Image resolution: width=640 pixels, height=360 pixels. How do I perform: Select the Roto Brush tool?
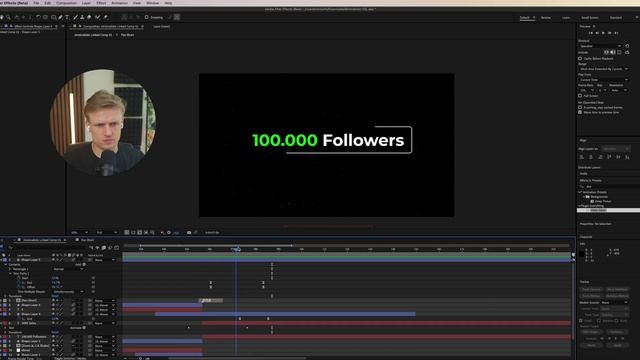97,17
